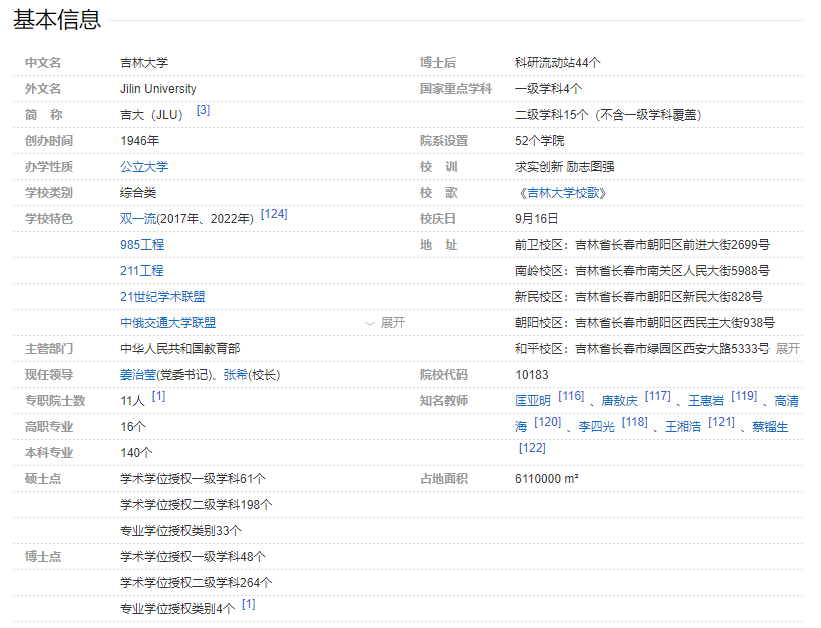This screenshot has width=821, height=628.
Task: Open famous teacher 王惠岩 link
Action: click(x=706, y=401)
